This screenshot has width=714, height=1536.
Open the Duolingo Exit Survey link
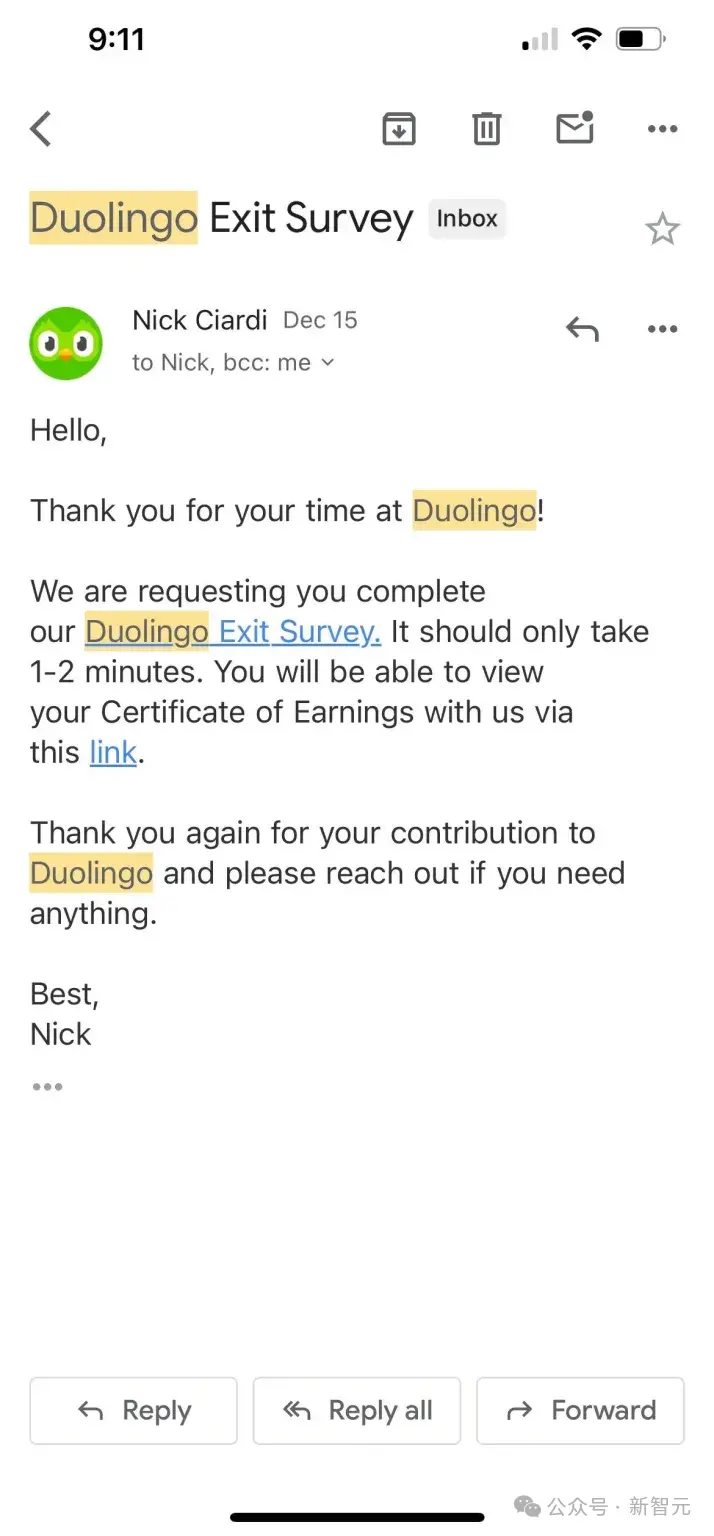point(233,632)
